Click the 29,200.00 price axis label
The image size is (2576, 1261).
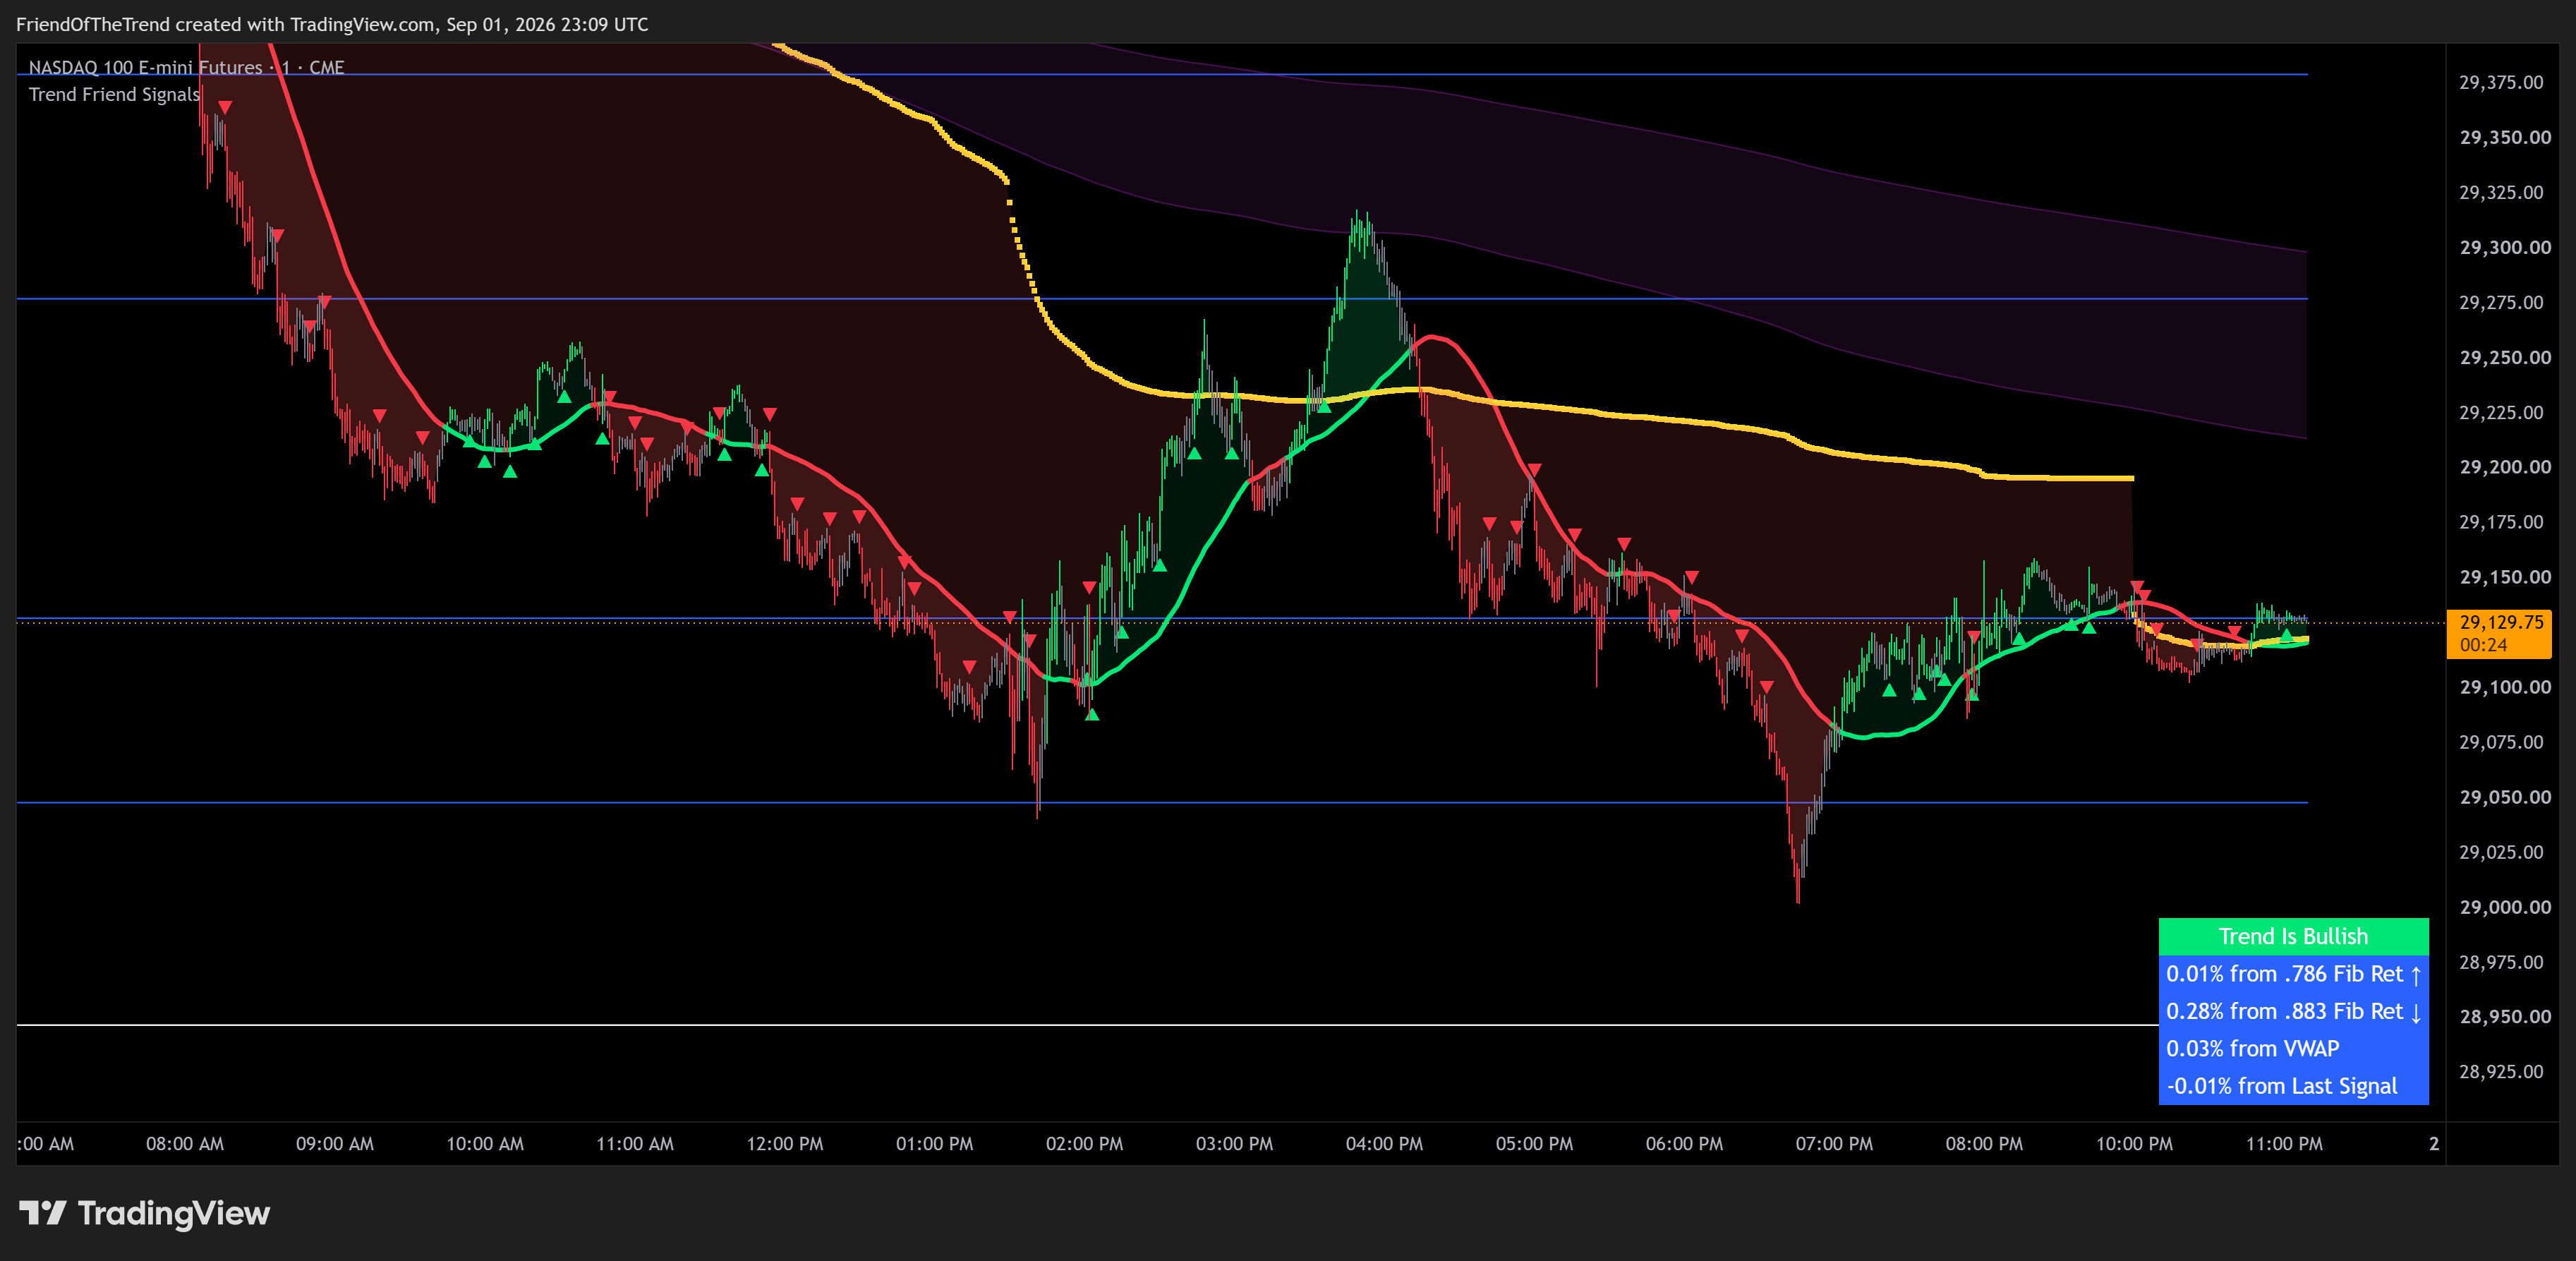click(2504, 467)
